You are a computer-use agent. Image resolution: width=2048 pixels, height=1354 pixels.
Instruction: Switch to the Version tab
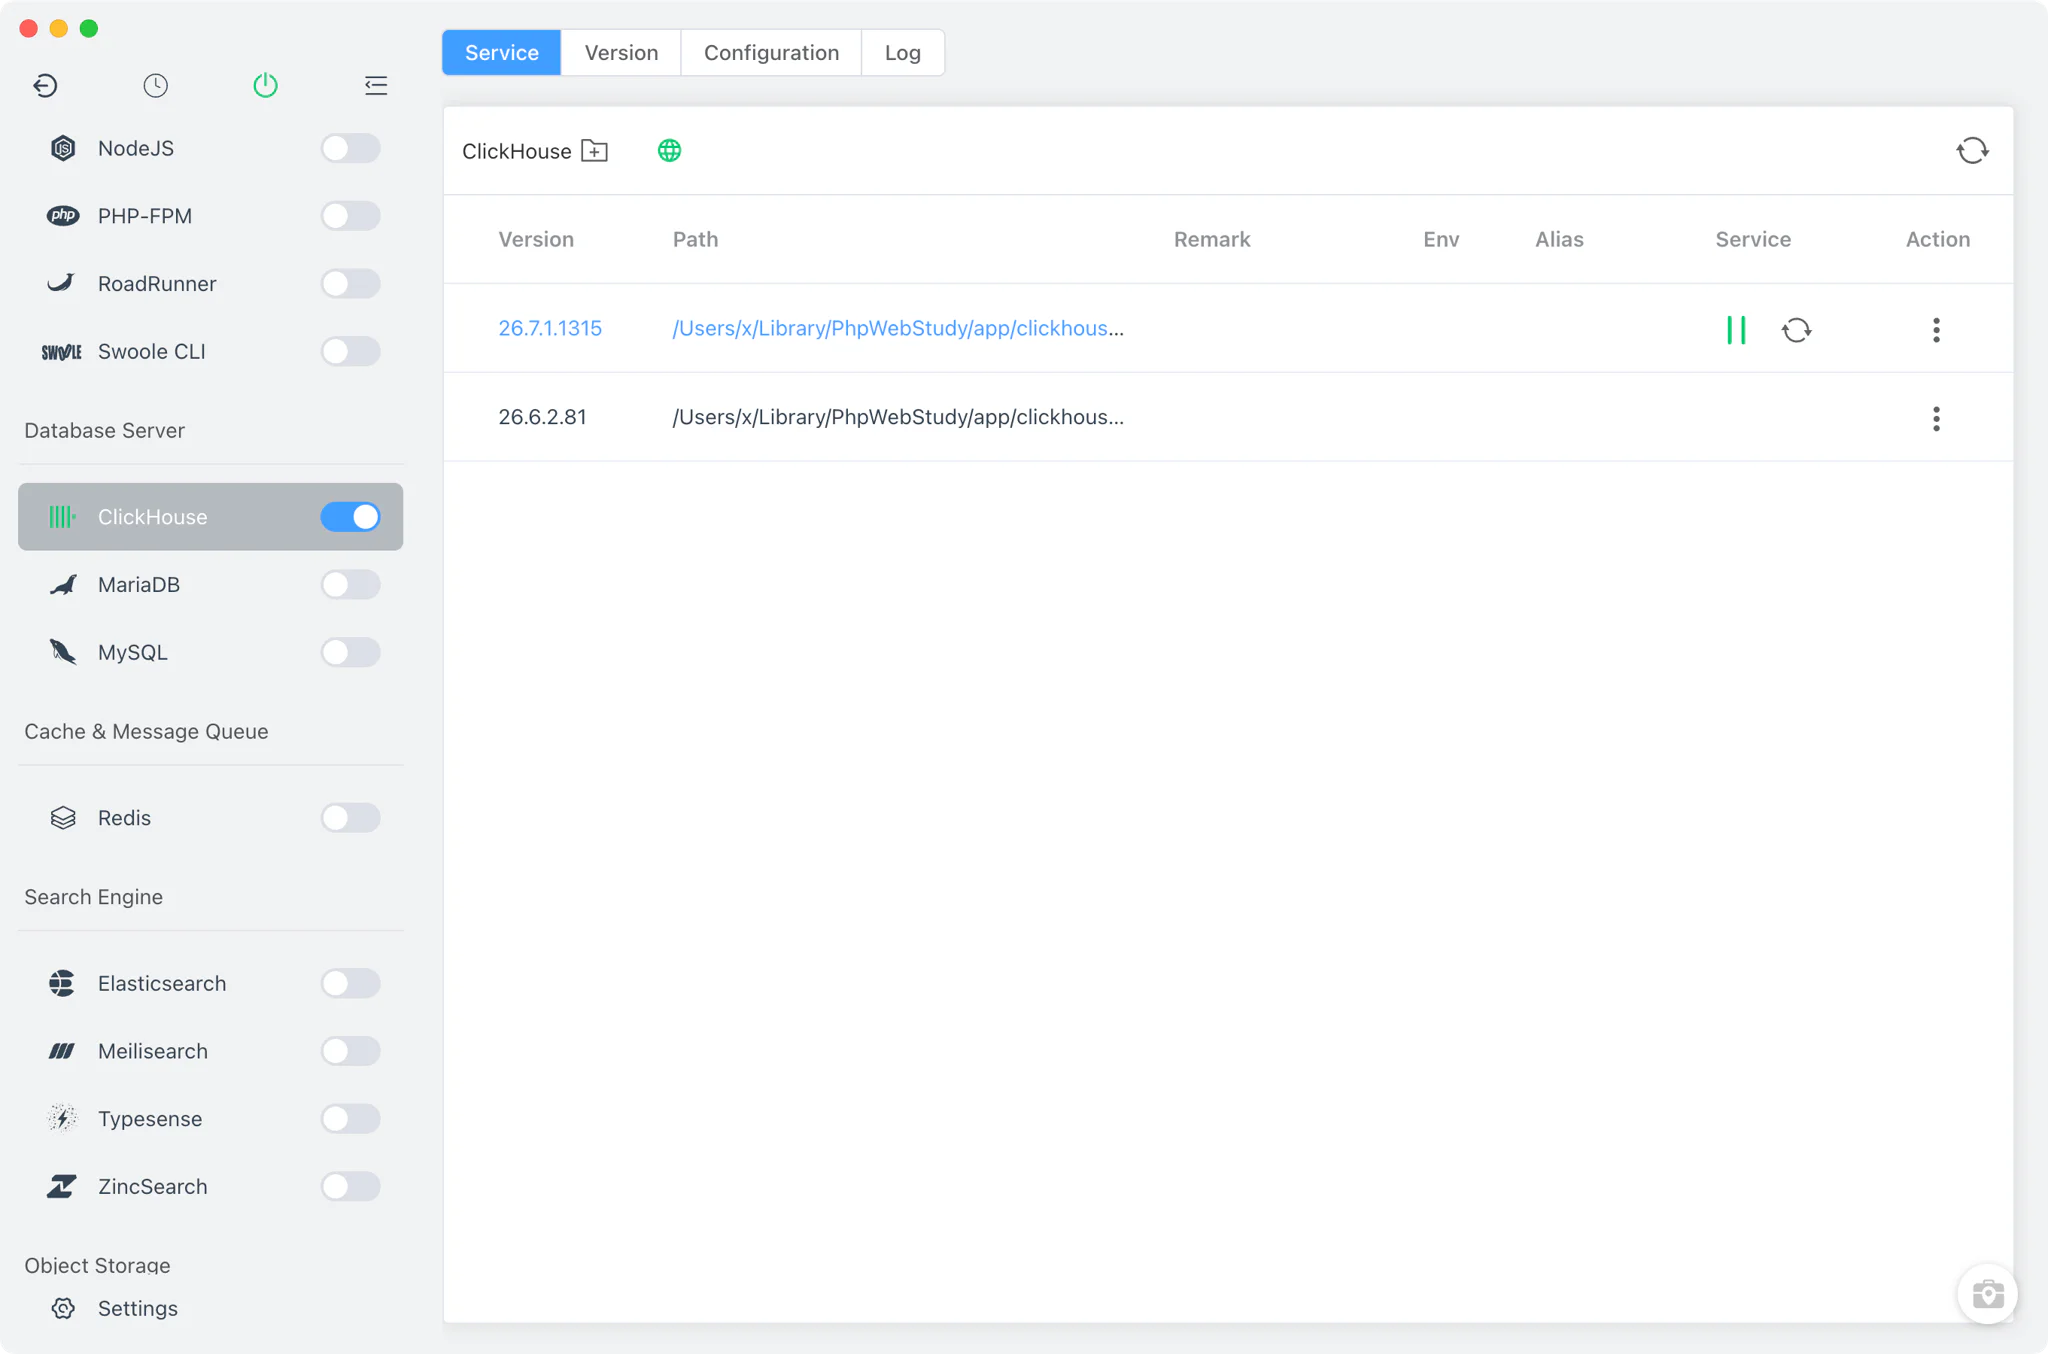click(x=621, y=53)
